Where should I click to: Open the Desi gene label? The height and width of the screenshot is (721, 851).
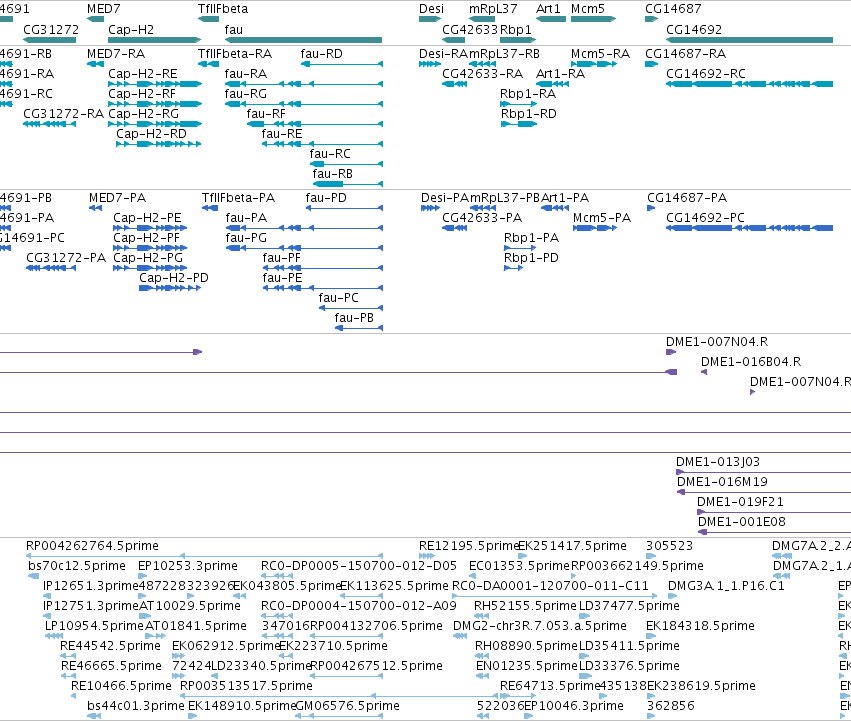pos(431,9)
